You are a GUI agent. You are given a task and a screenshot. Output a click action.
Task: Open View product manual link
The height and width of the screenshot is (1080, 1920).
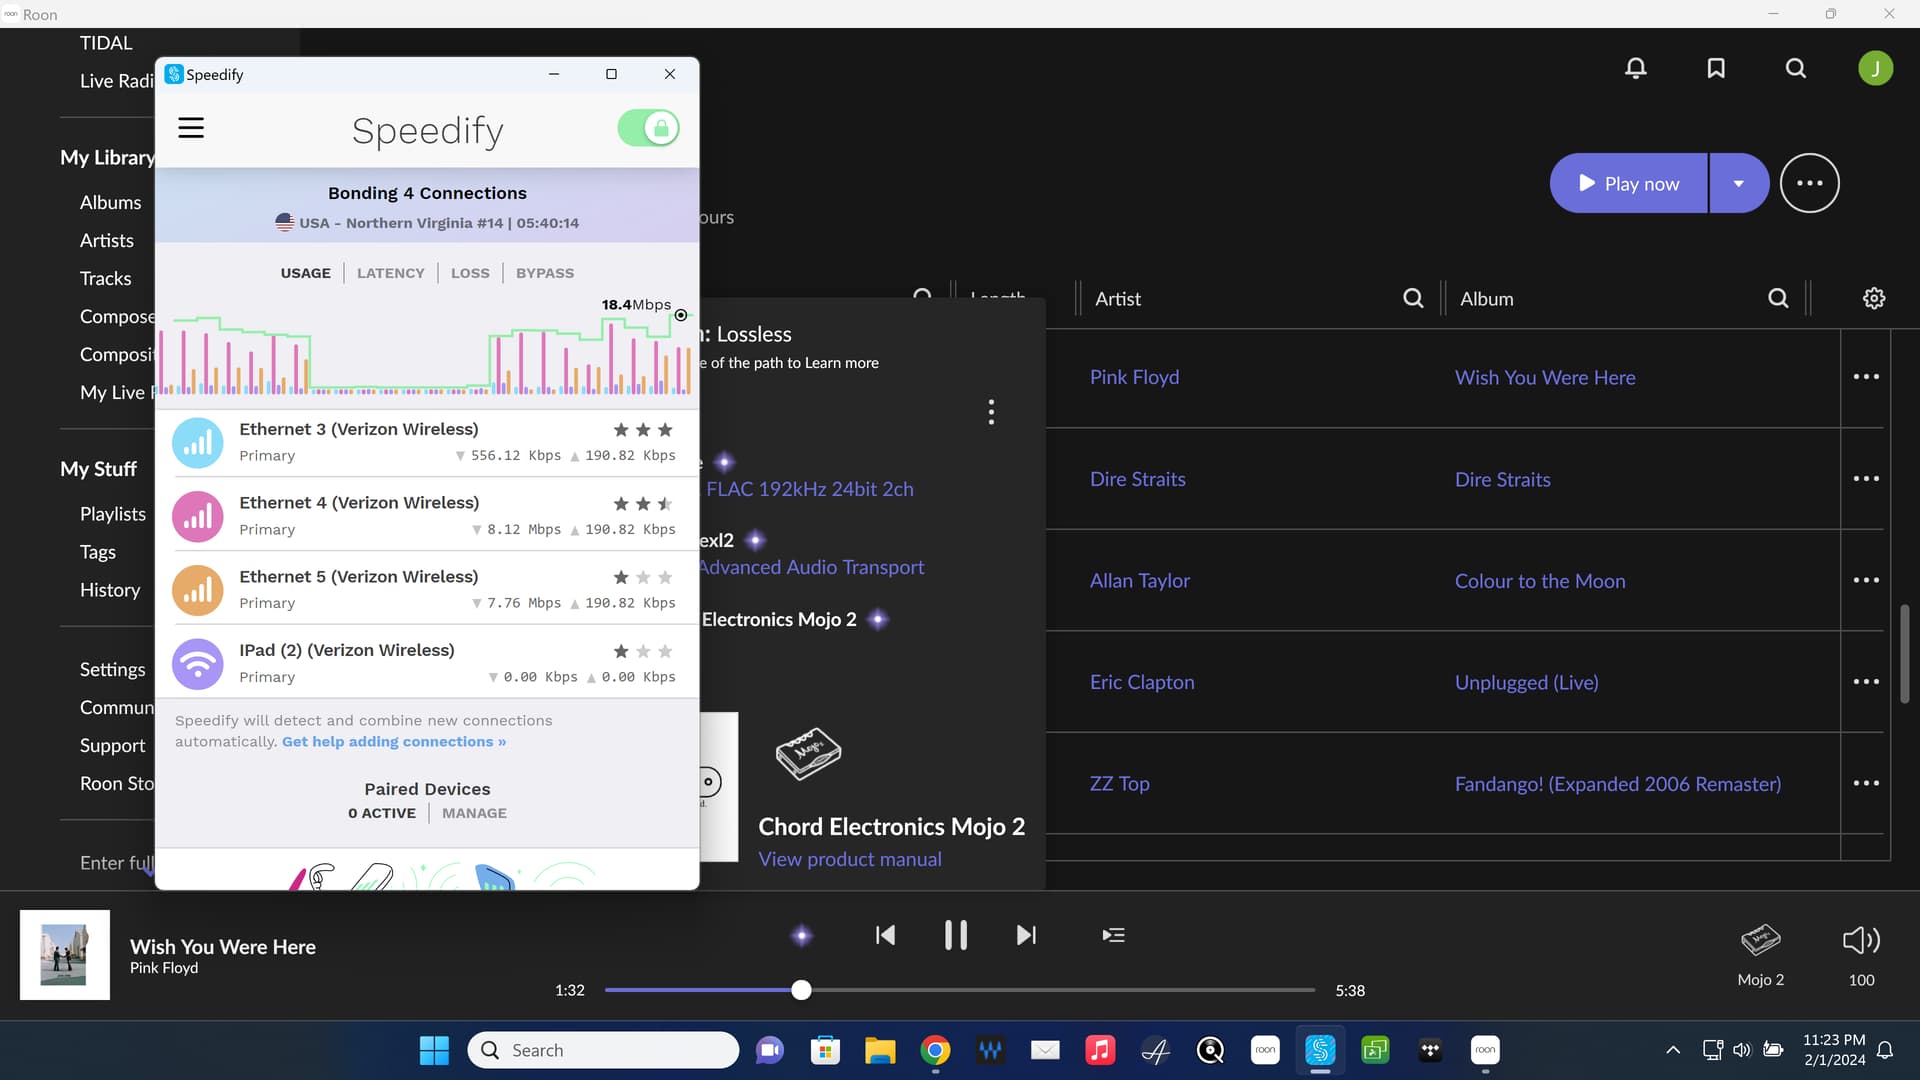850,859
